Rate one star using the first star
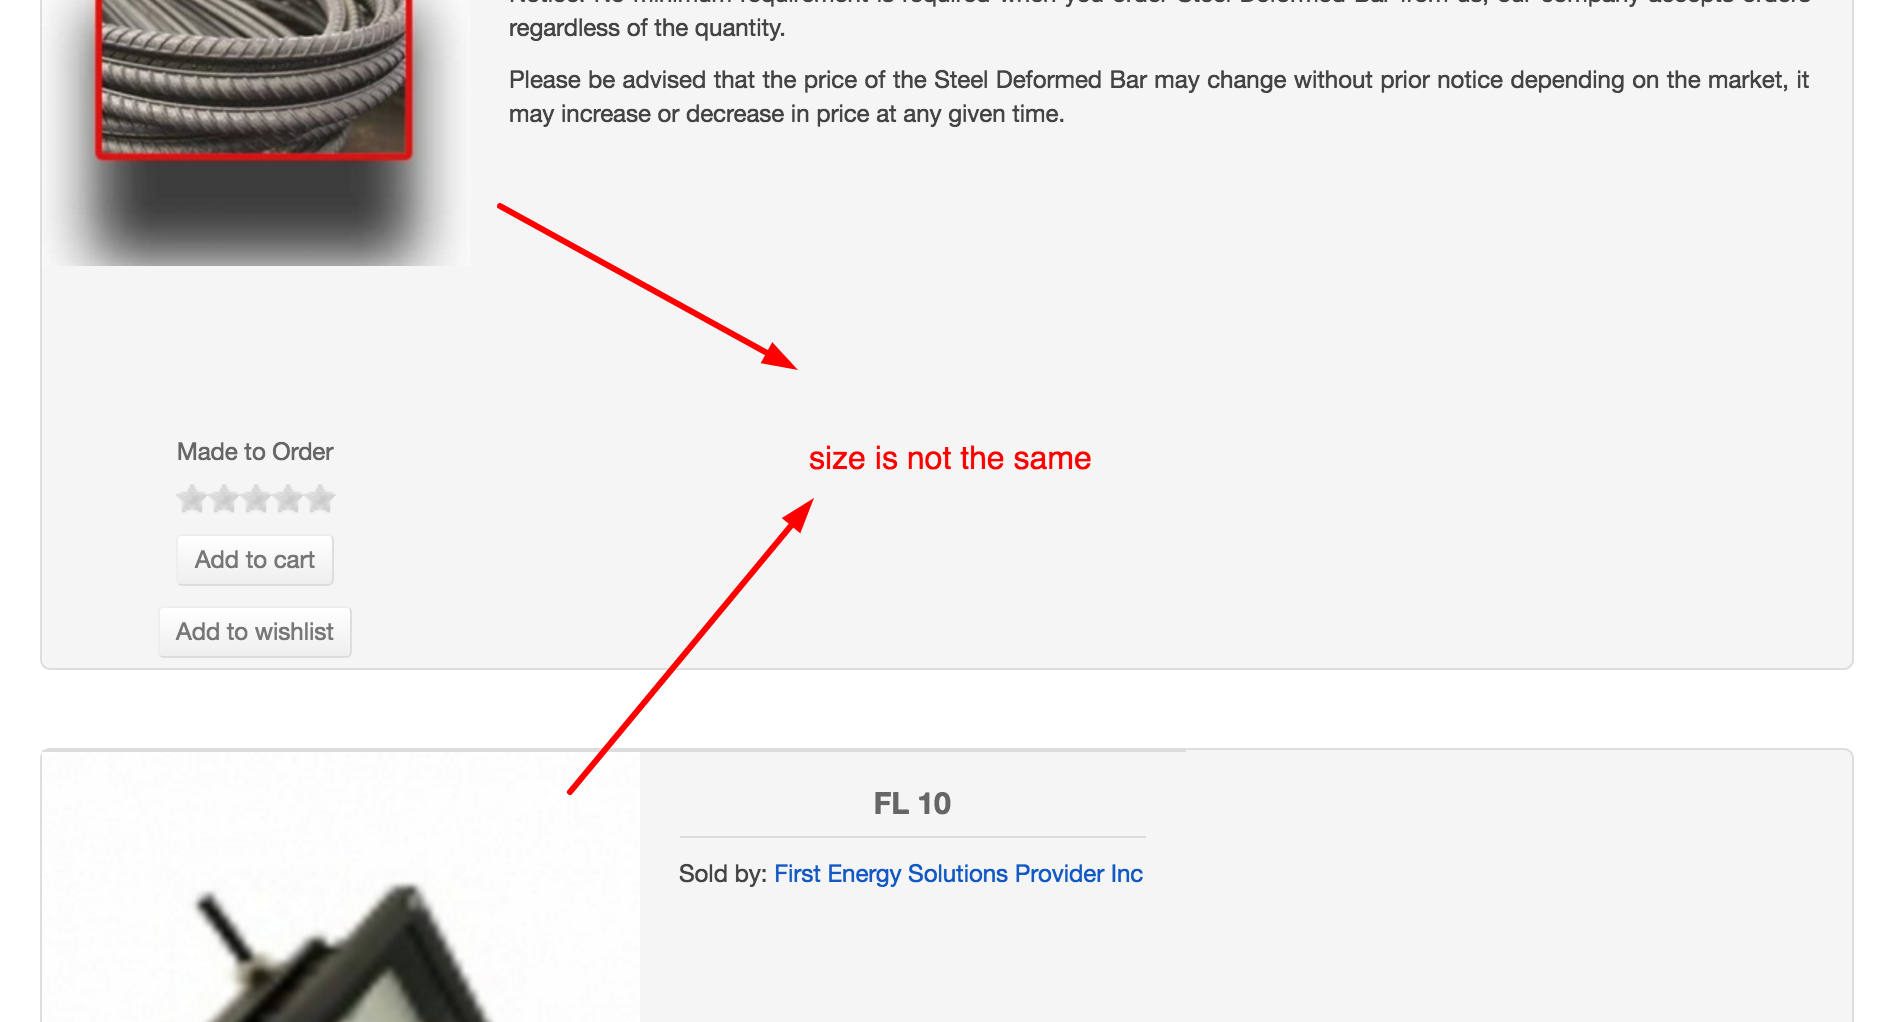The image size is (1880, 1022). (191, 498)
